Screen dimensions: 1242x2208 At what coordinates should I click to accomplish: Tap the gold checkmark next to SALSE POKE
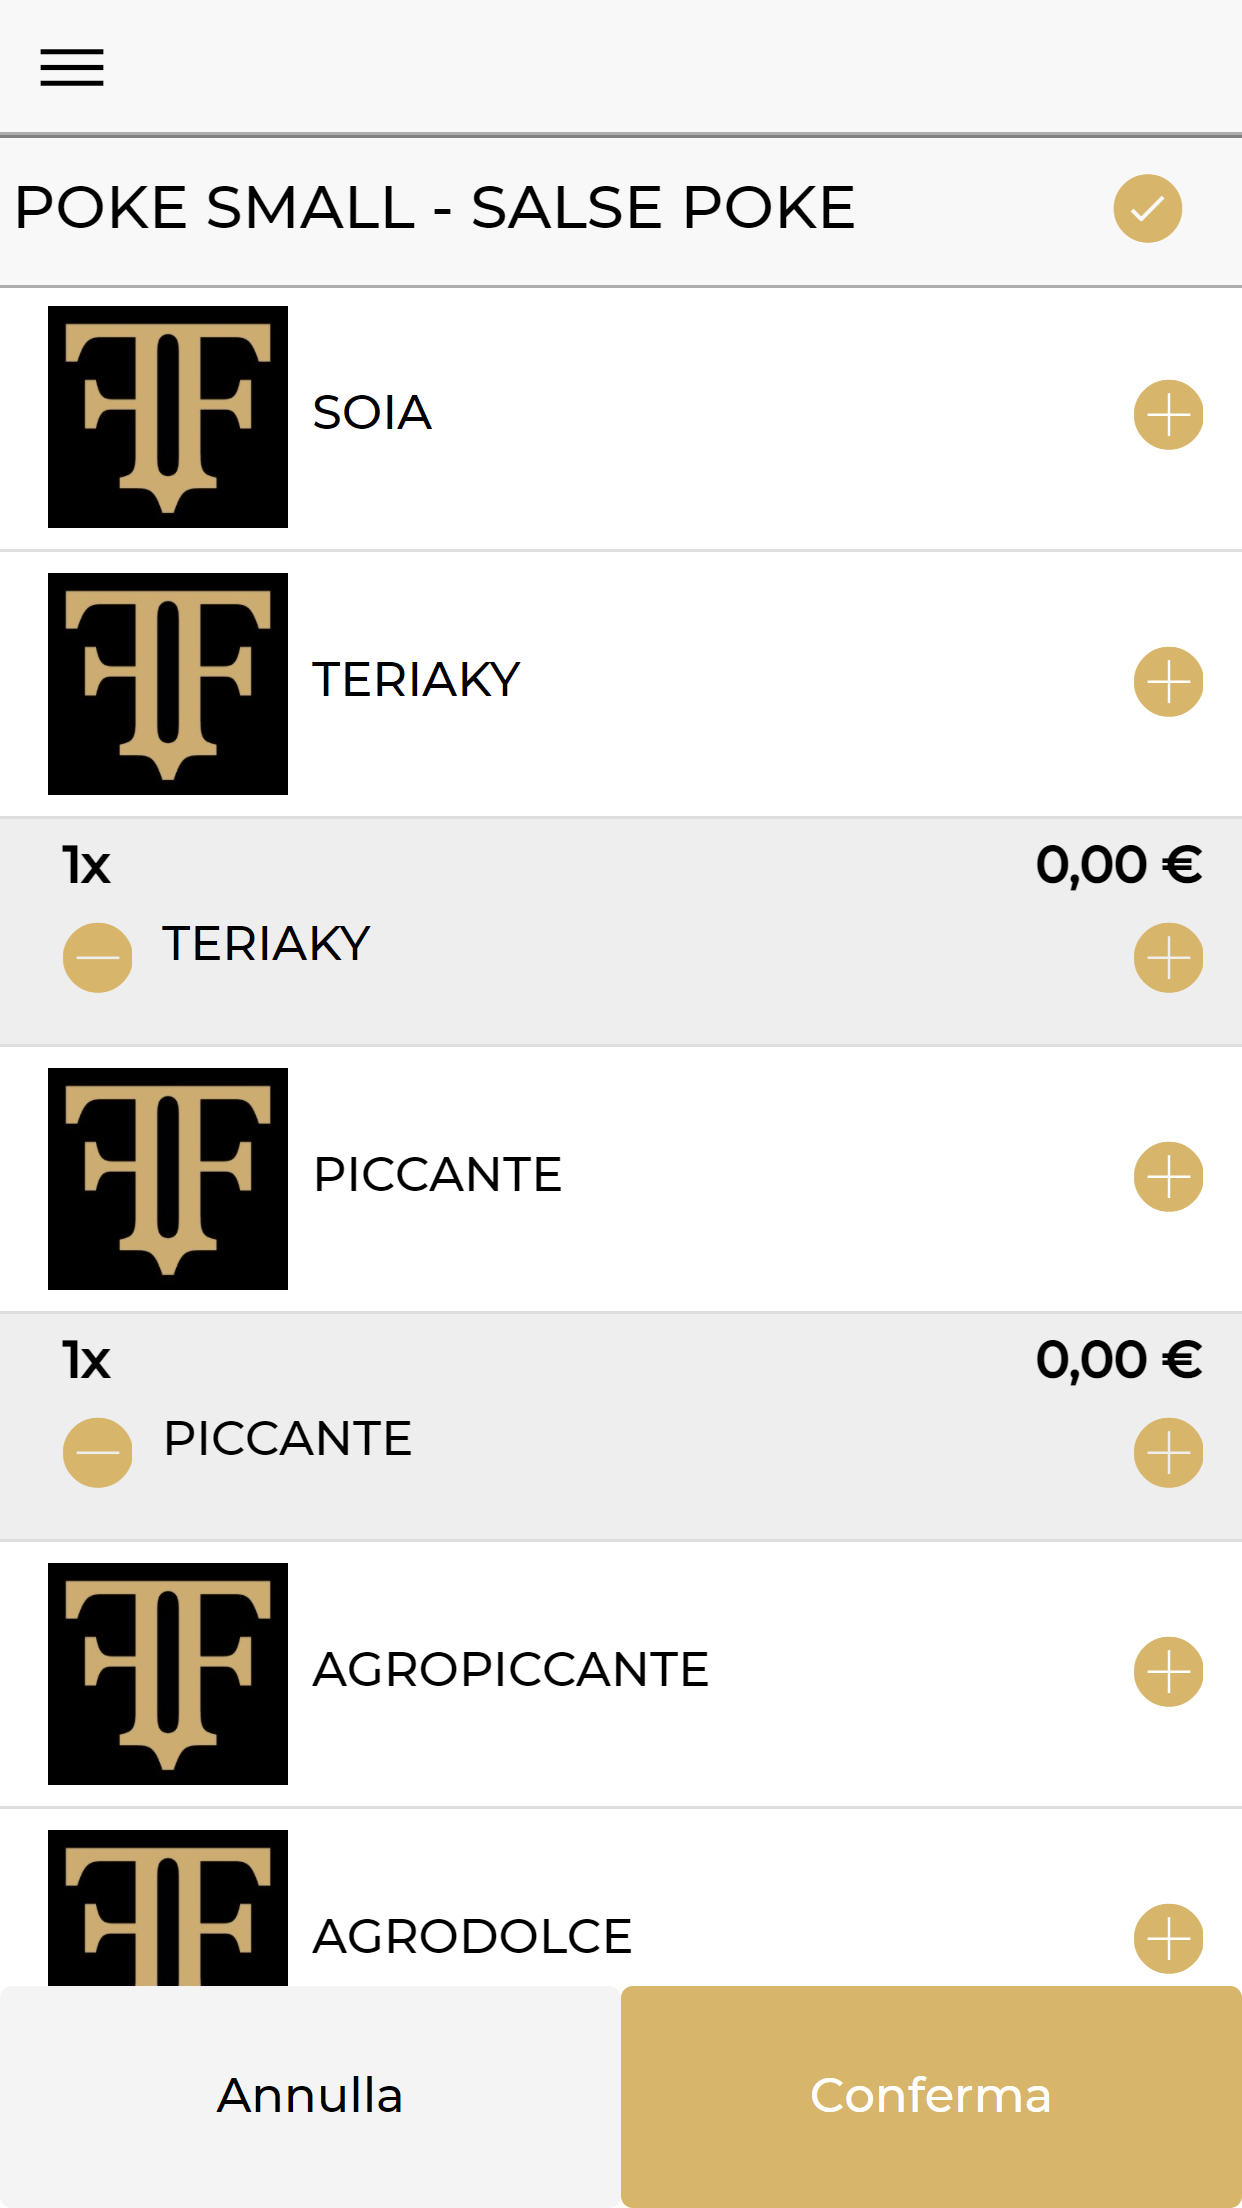click(x=1147, y=208)
